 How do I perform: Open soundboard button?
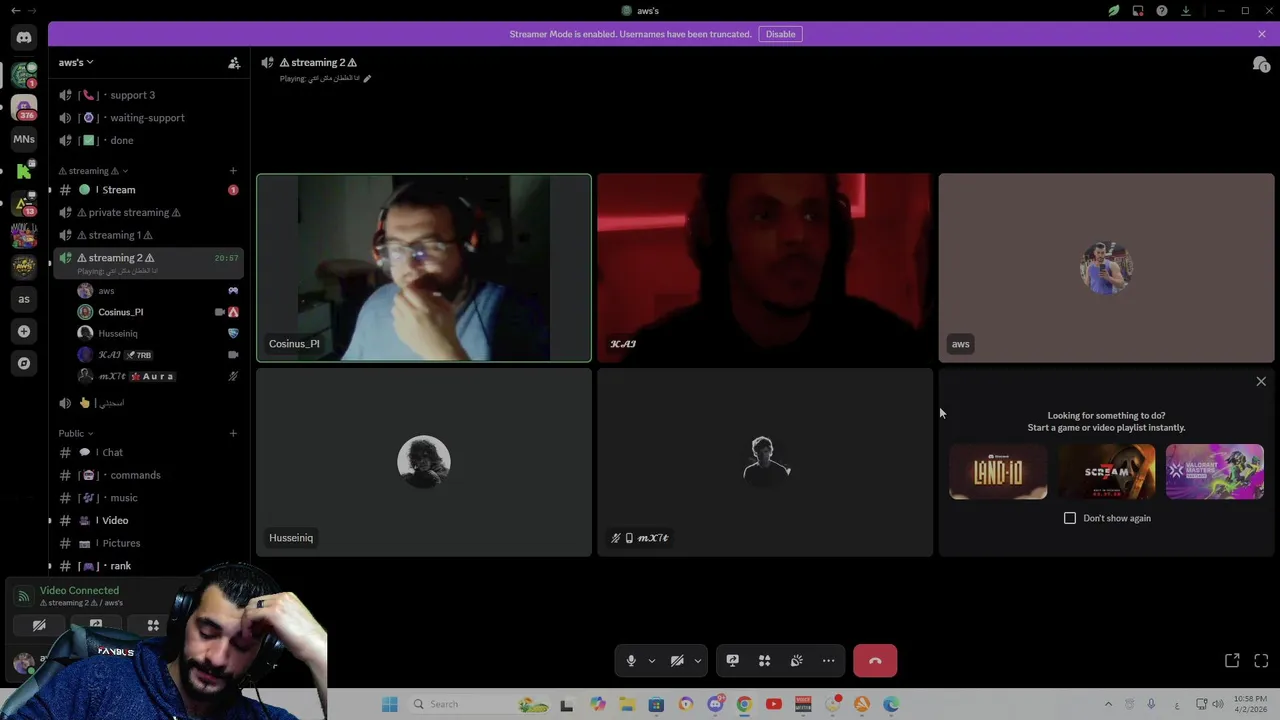click(x=796, y=661)
